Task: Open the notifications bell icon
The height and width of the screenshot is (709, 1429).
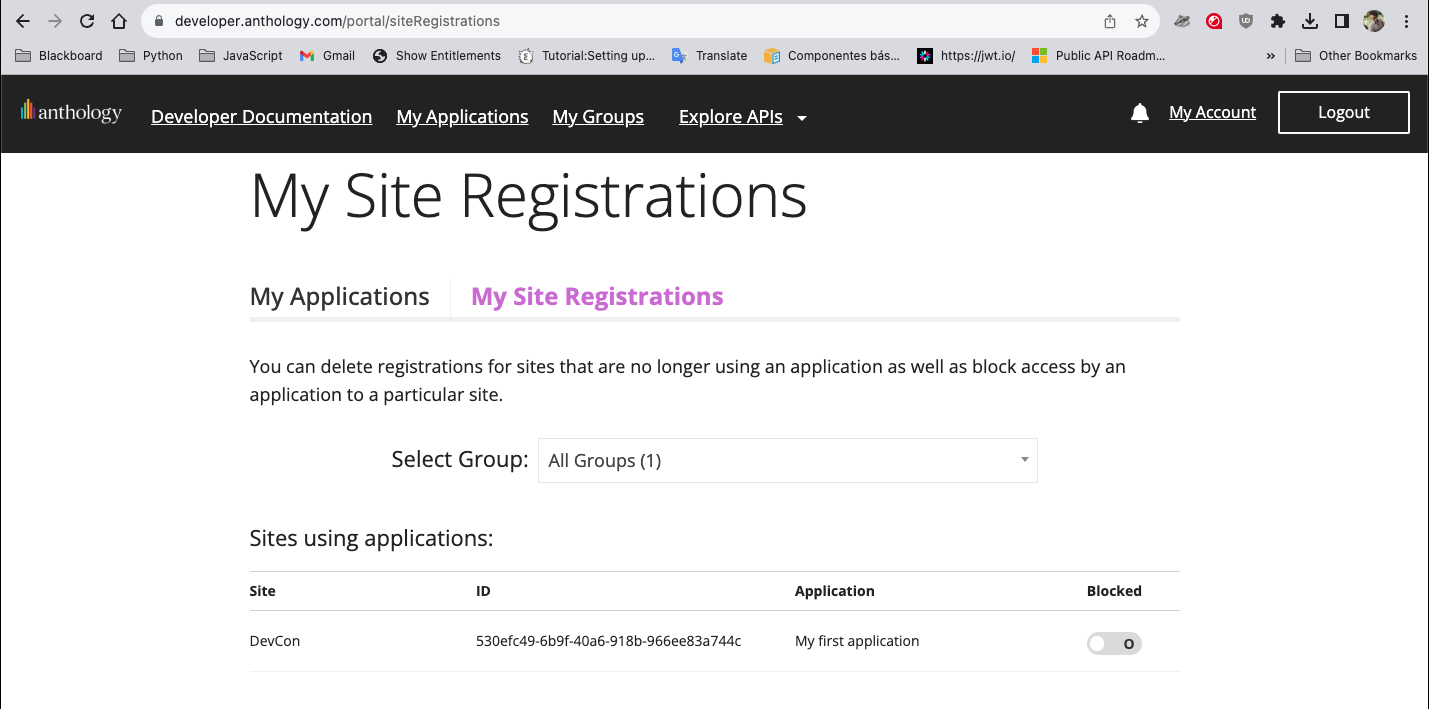Action: click(x=1140, y=113)
